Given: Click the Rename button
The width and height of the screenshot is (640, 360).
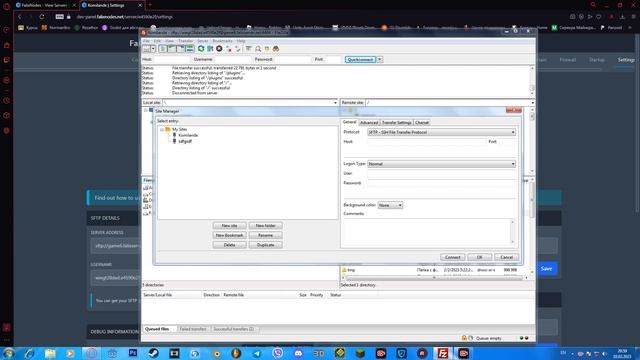Looking at the screenshot, I should tap(265, 236).
